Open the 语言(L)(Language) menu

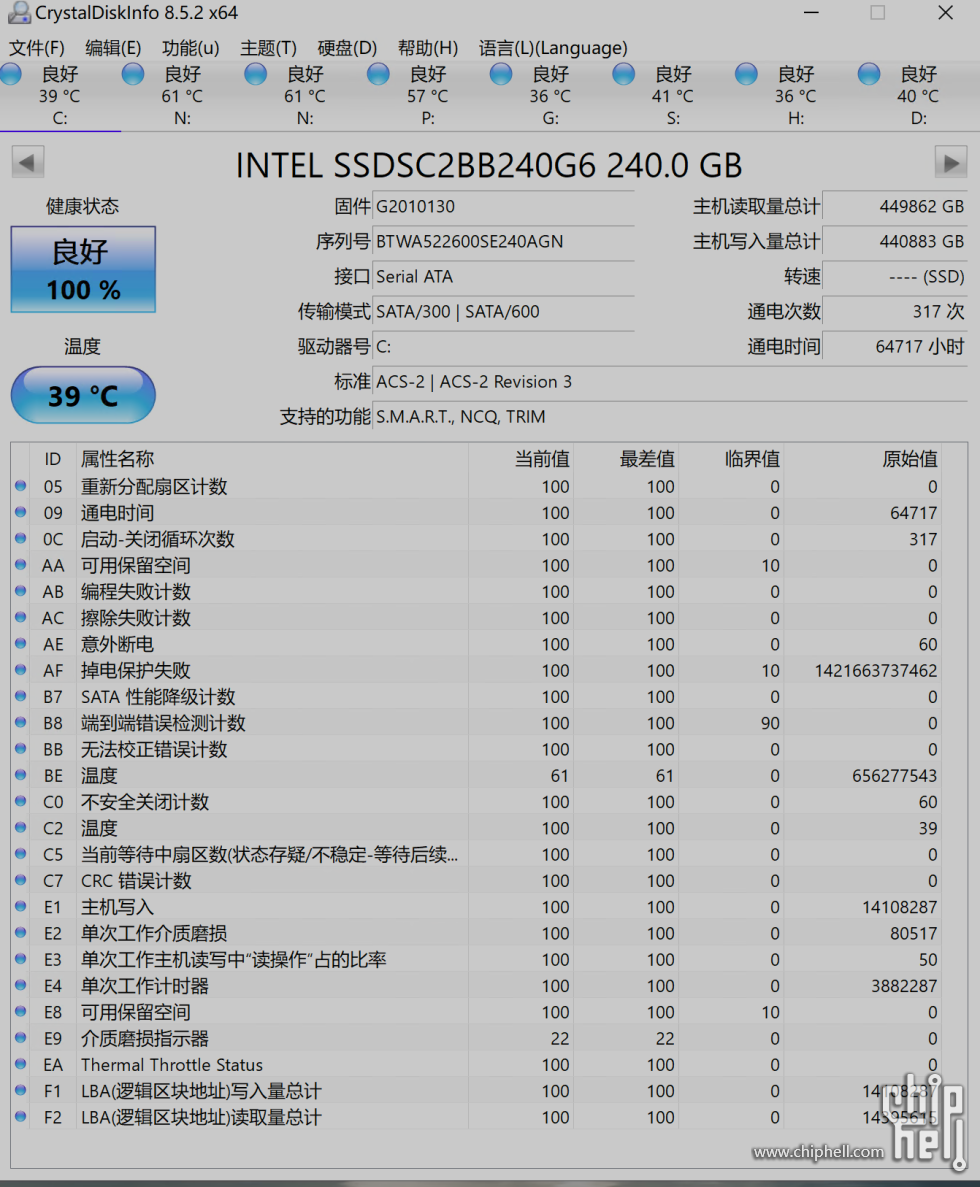553,48
